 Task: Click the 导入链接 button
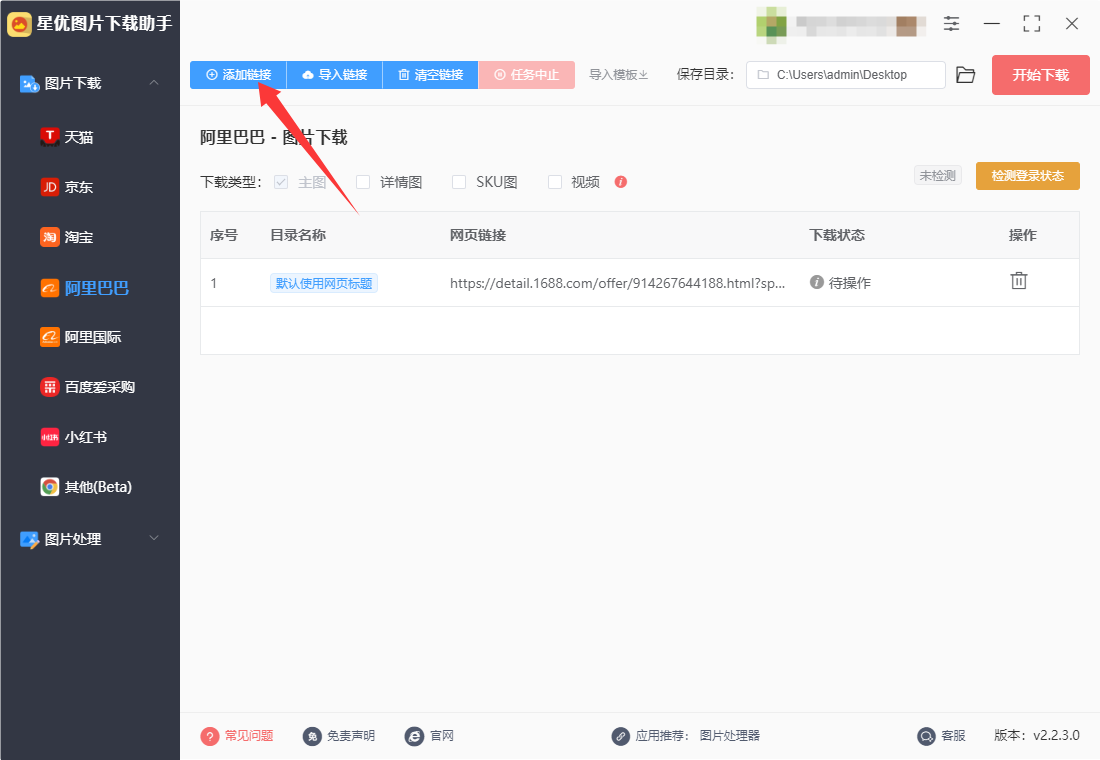(335, 75)
